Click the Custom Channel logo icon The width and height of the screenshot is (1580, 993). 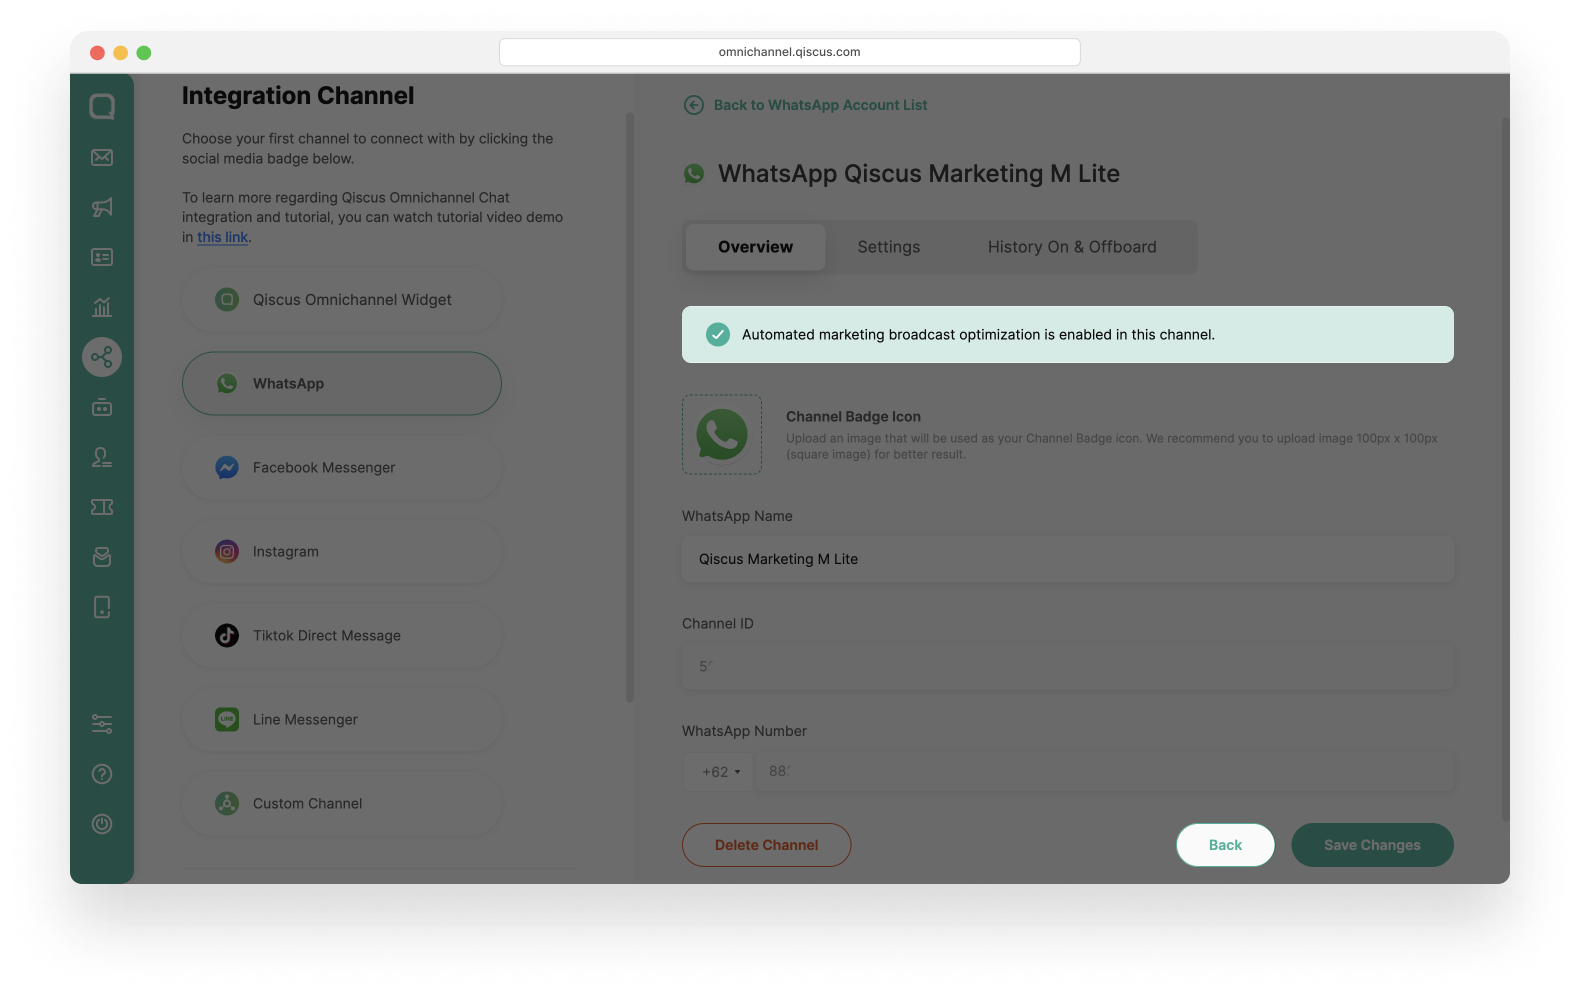[227, 803]
